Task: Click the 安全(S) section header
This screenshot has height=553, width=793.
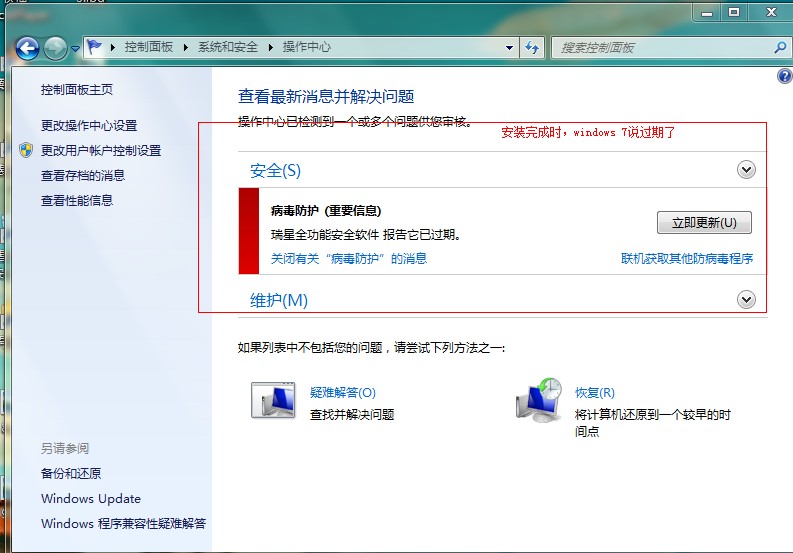Action: tap(275, 171)
